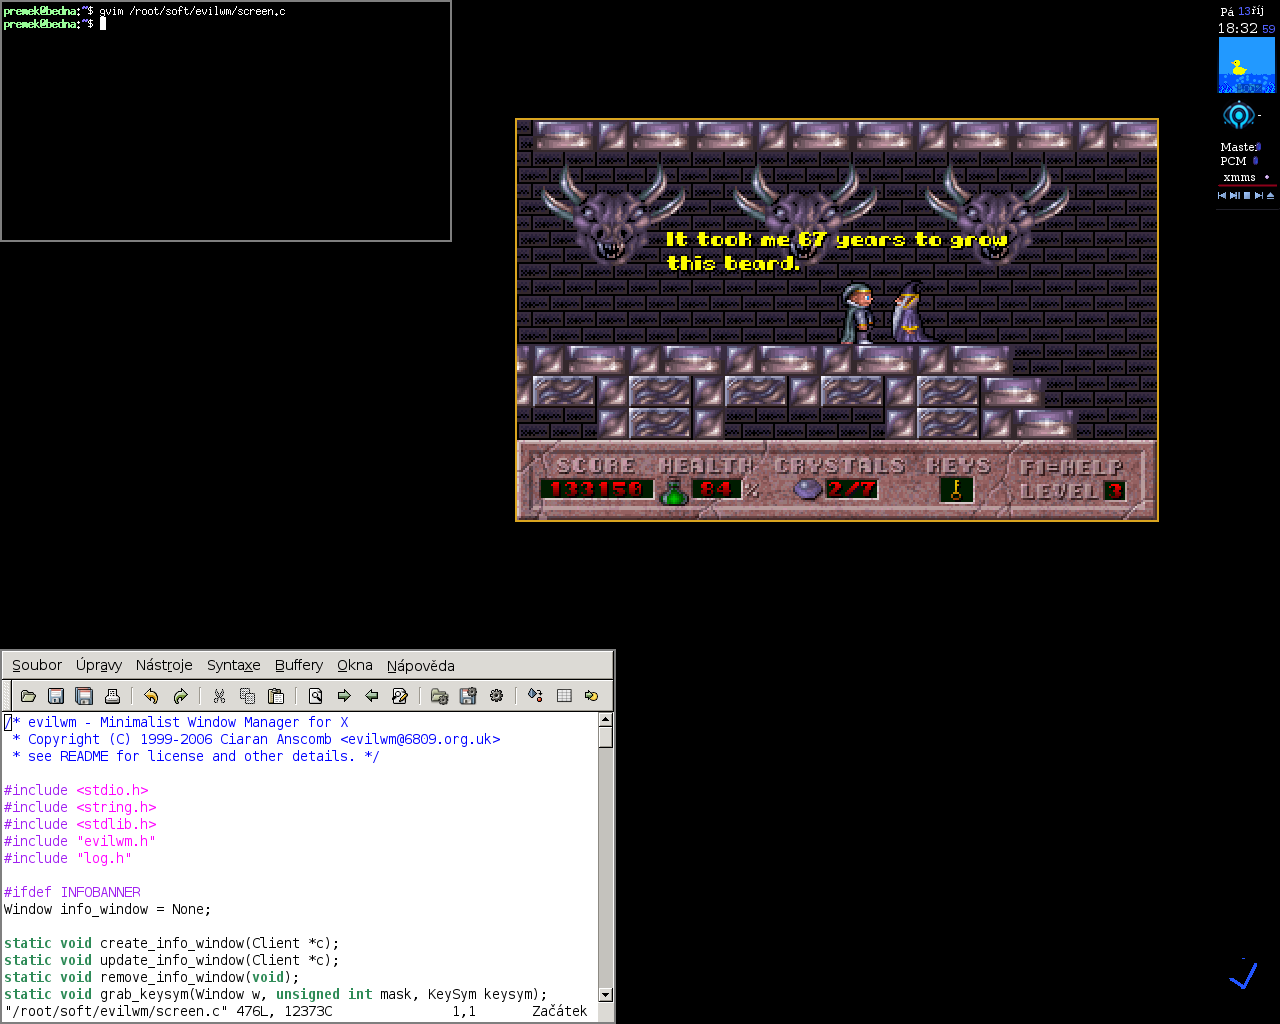Open the Nástroje menu

[x=164, y=665]
